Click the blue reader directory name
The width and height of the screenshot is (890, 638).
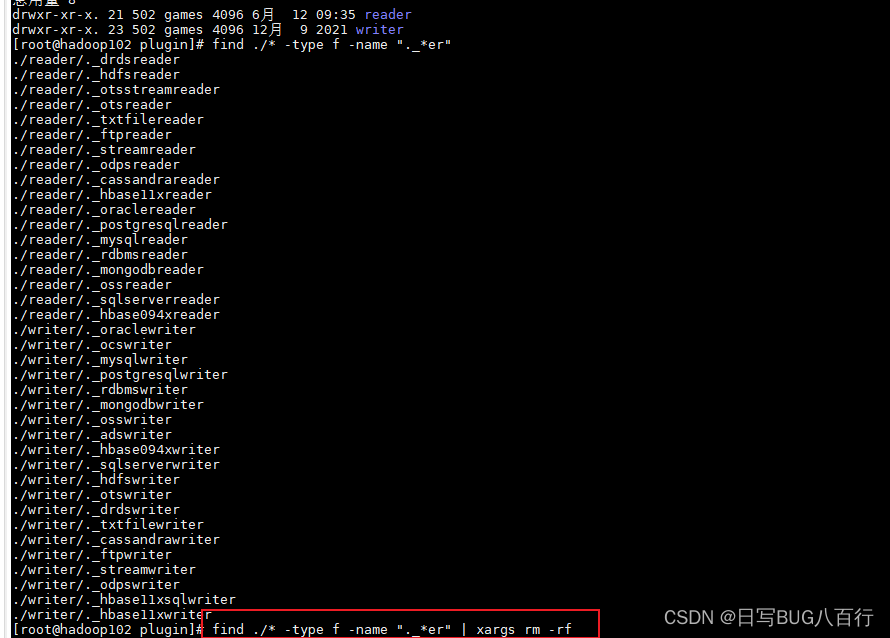coord(388,14)
